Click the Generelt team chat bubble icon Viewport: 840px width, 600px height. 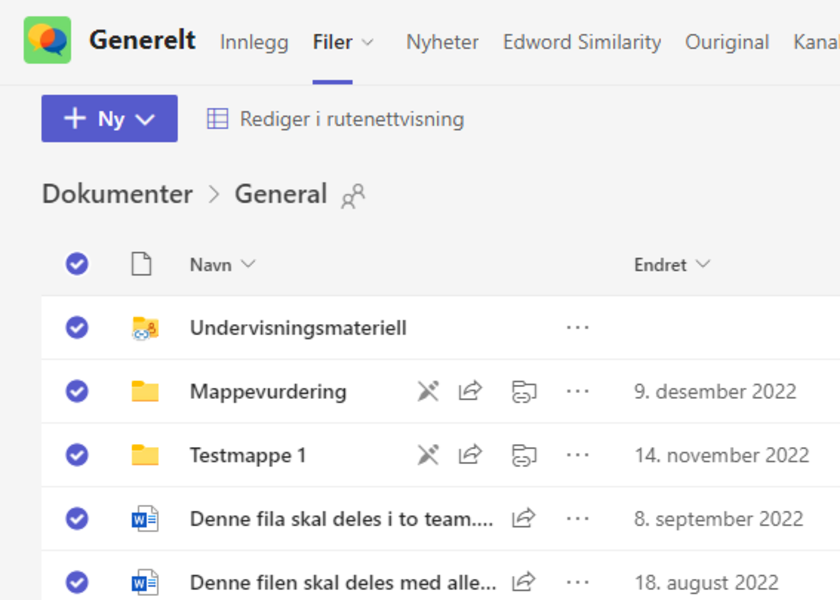(47, 40)
